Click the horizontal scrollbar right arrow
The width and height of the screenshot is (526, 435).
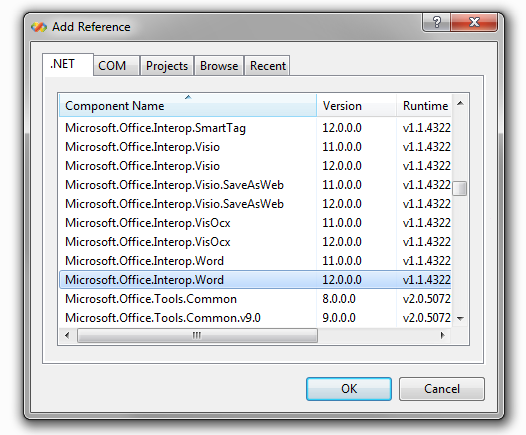(x=442, y=335)
